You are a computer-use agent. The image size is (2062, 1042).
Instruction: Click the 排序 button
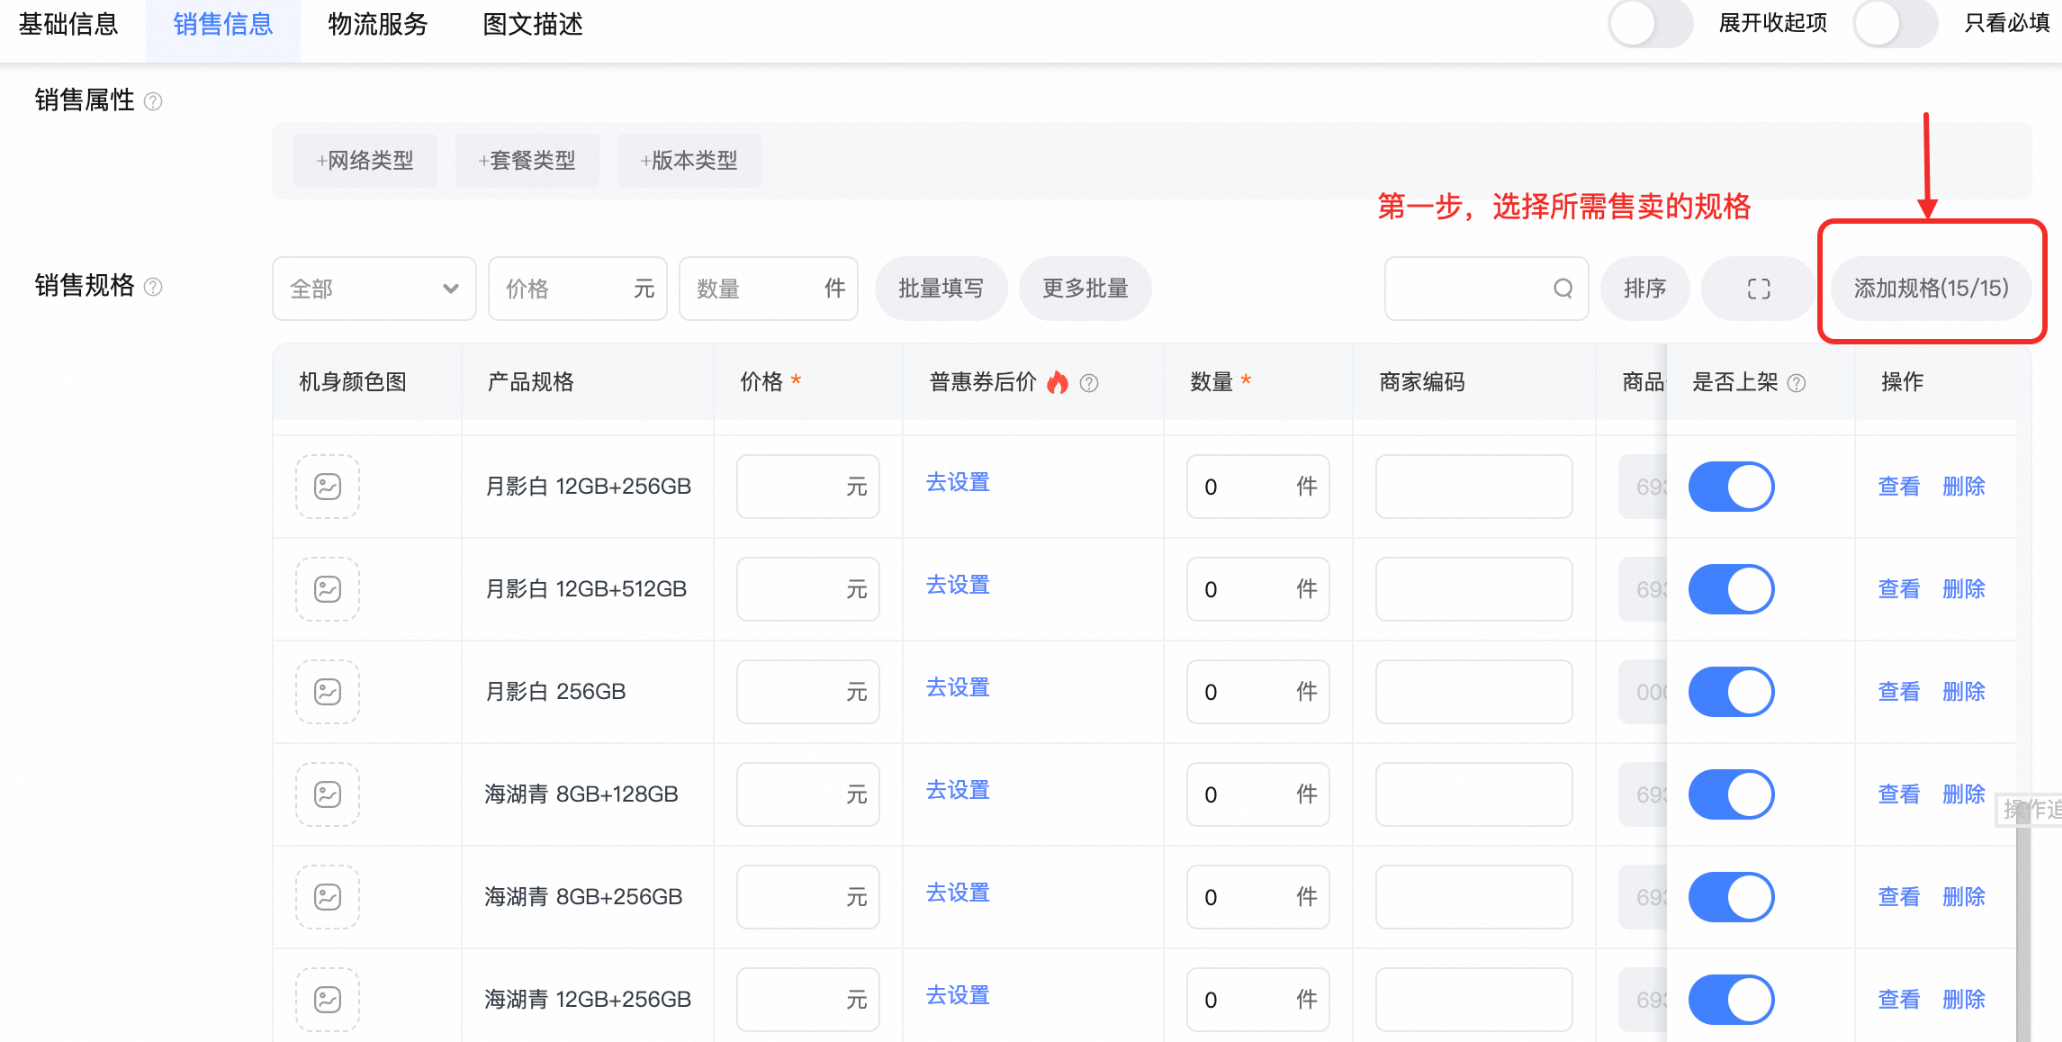pos(1645,289)
